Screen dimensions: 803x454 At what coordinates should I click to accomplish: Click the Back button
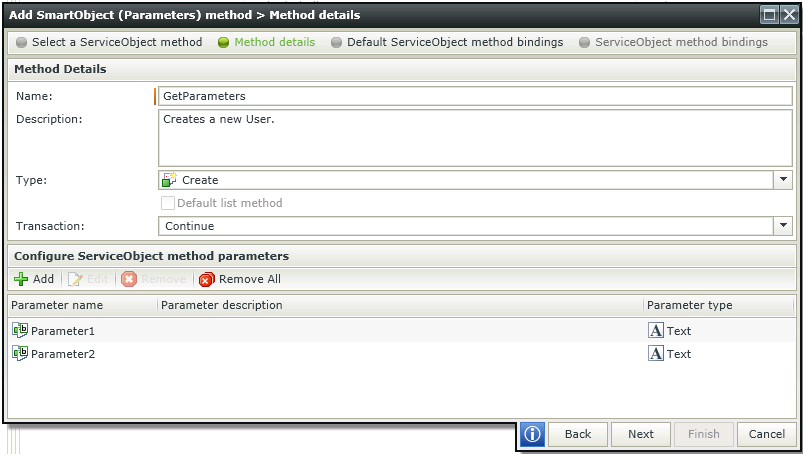point(578,434)
